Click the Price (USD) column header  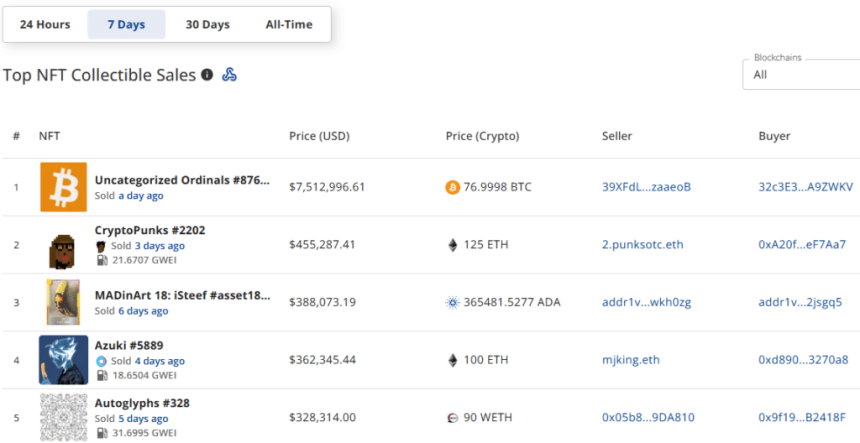[319, 136]
